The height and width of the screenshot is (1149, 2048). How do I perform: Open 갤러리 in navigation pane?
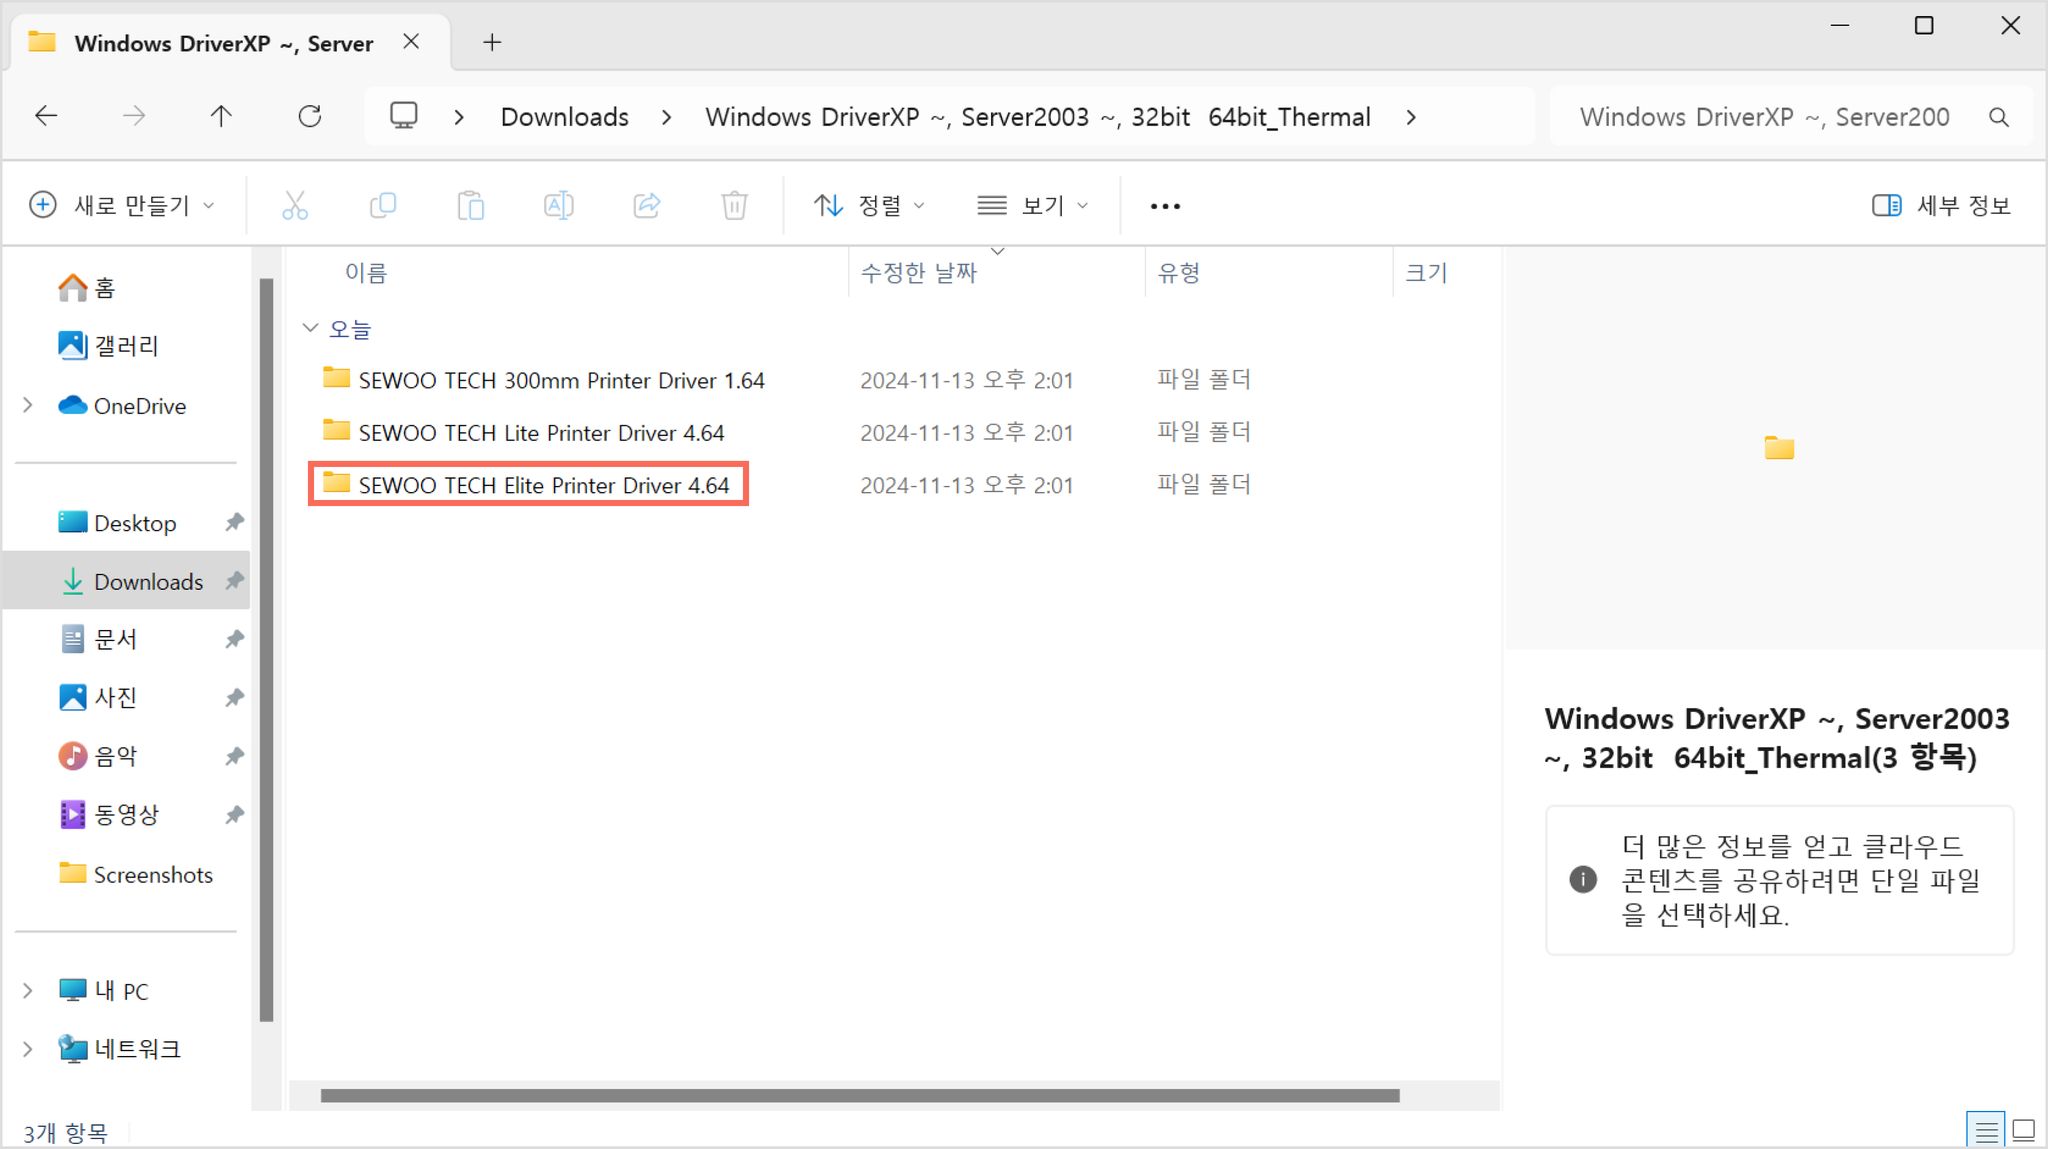109,346
